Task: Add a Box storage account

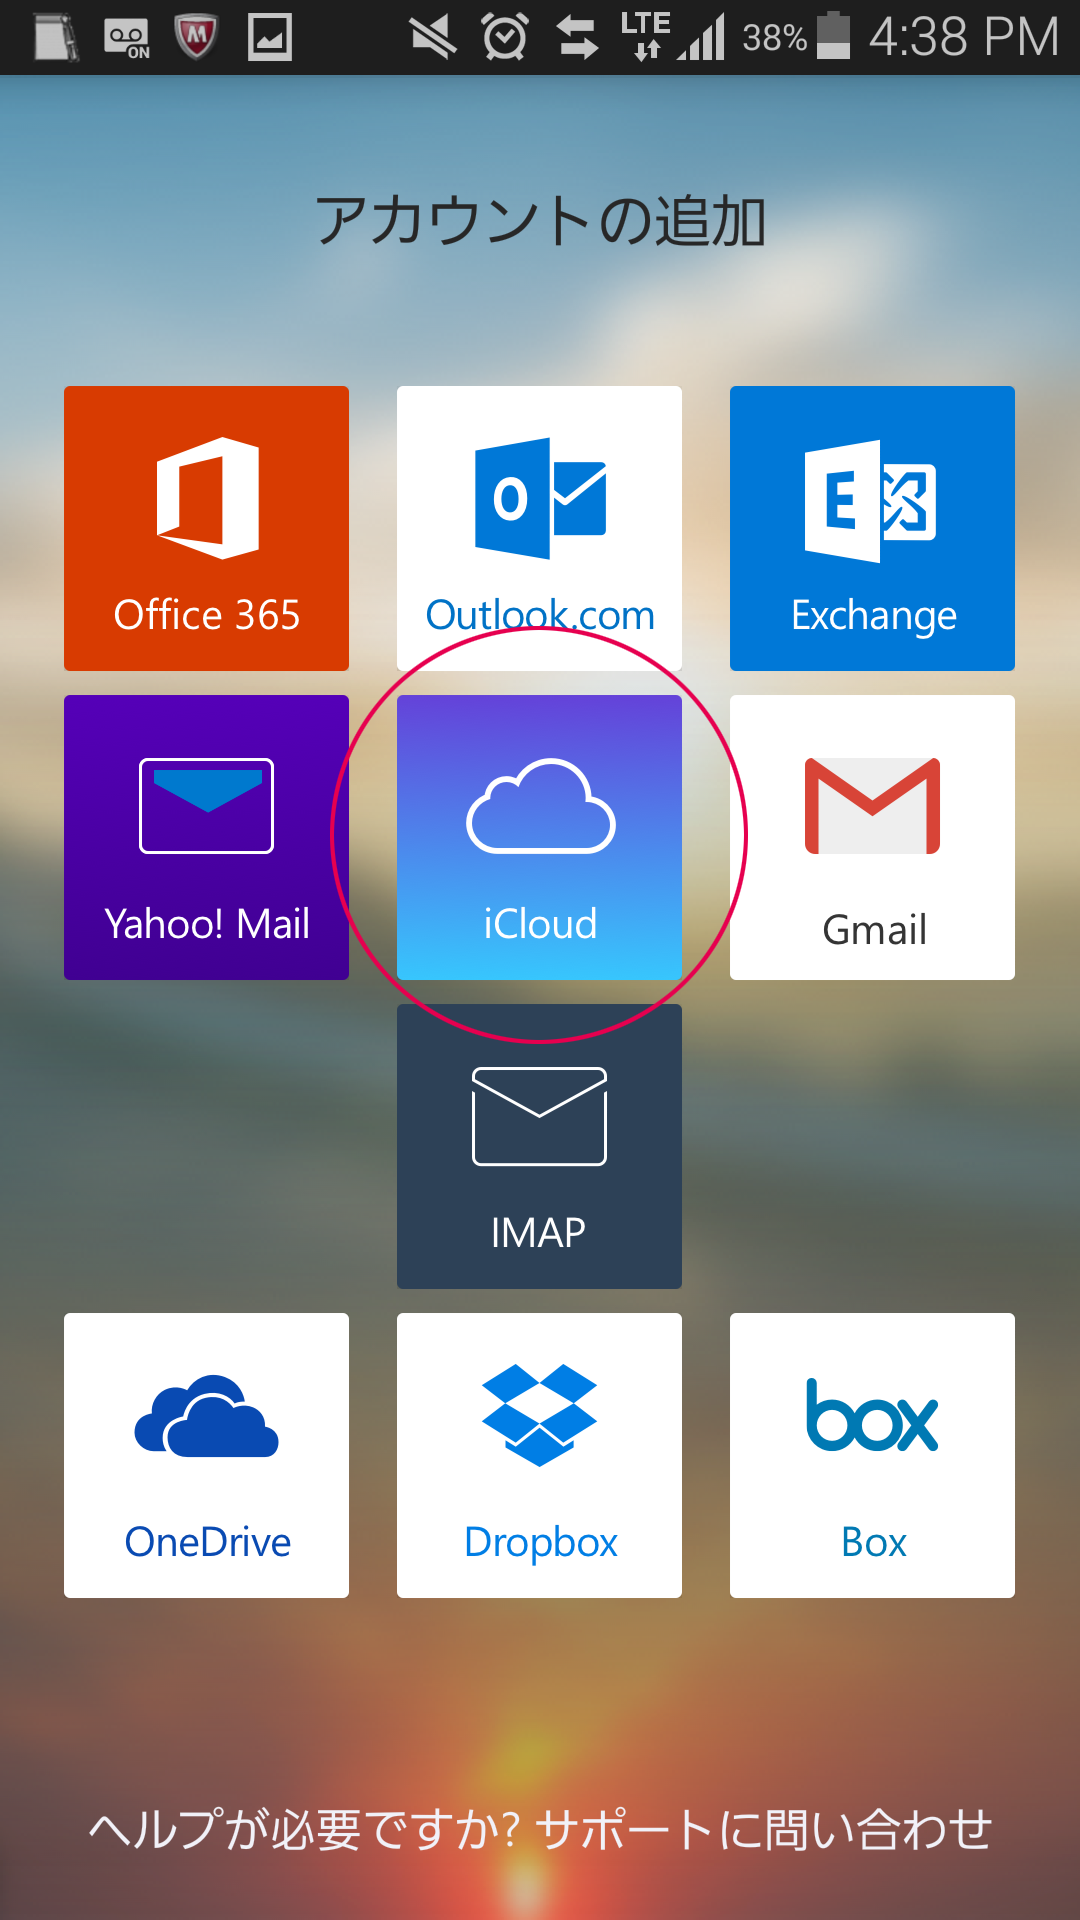Action: tap(872, 1455)
